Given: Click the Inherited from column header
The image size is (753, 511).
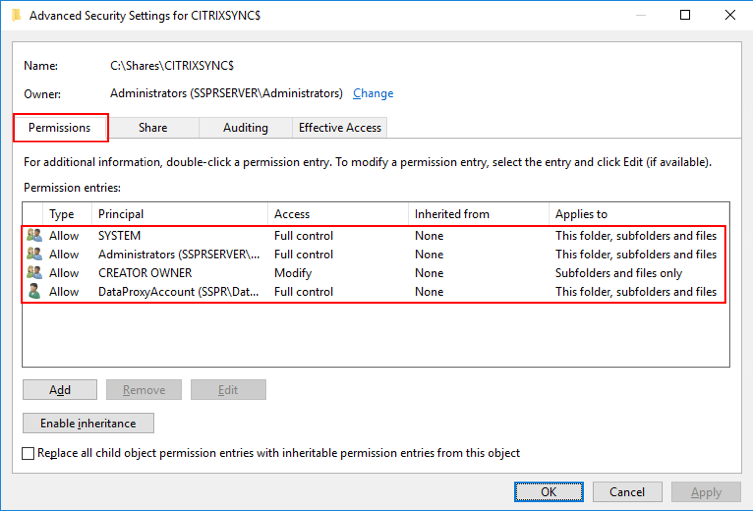Looking at the screenshot, I should click(x=479, y=214).
